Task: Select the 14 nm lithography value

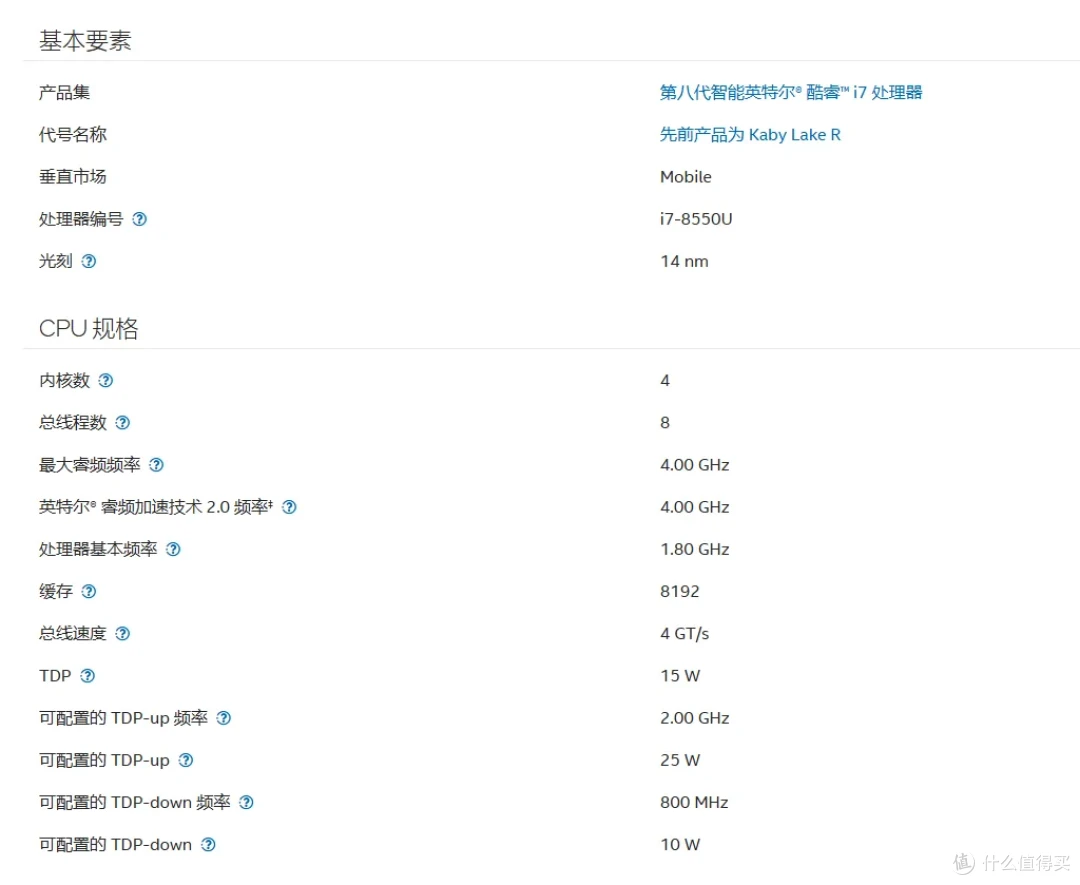Action: pyautogui.click(x=684, y=261)
